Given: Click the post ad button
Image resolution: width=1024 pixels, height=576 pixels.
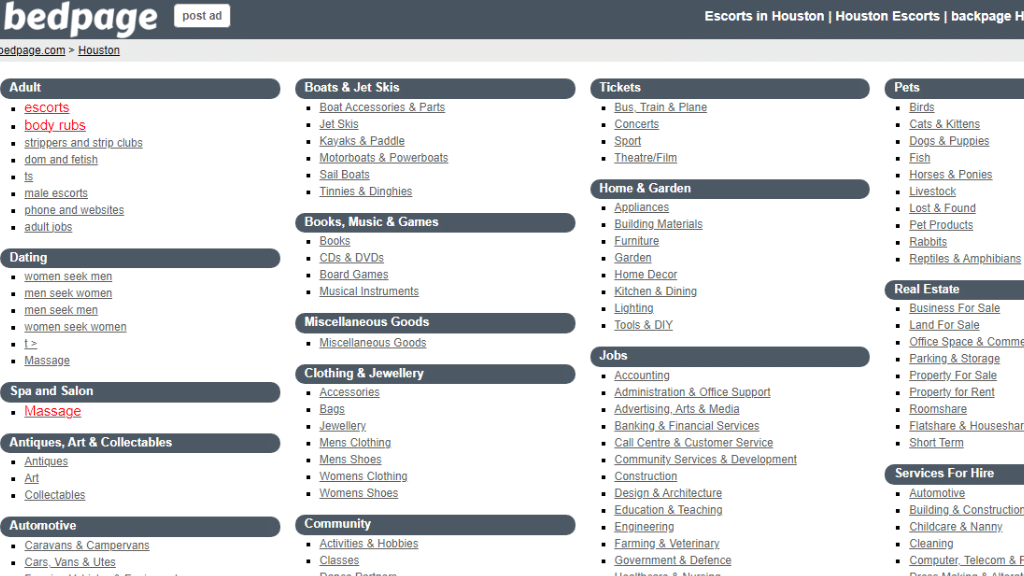Looking at the screenshot, I should 202,16.
